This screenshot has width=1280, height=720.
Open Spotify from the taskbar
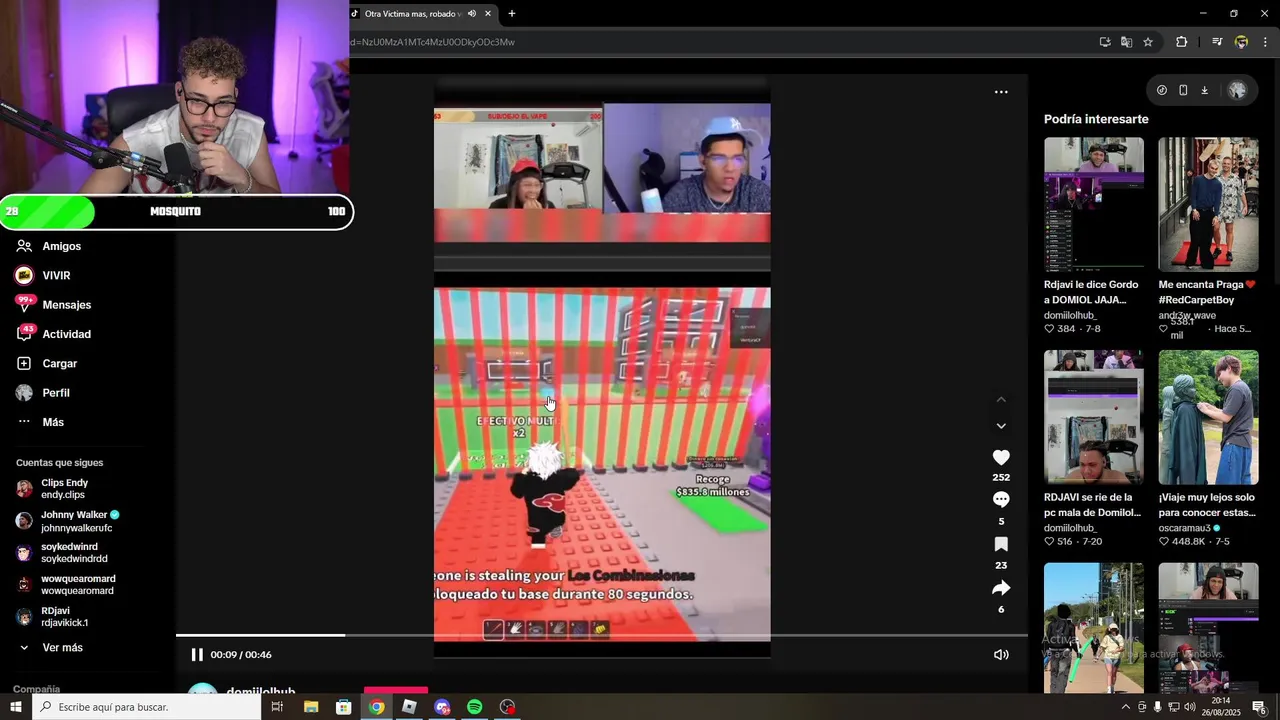point(474,707)
